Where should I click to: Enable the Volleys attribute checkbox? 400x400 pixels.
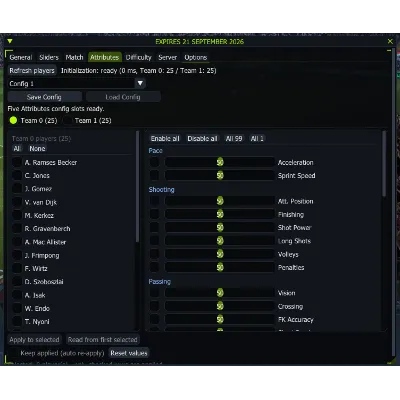pyautogui.click(x=154, y=254)
